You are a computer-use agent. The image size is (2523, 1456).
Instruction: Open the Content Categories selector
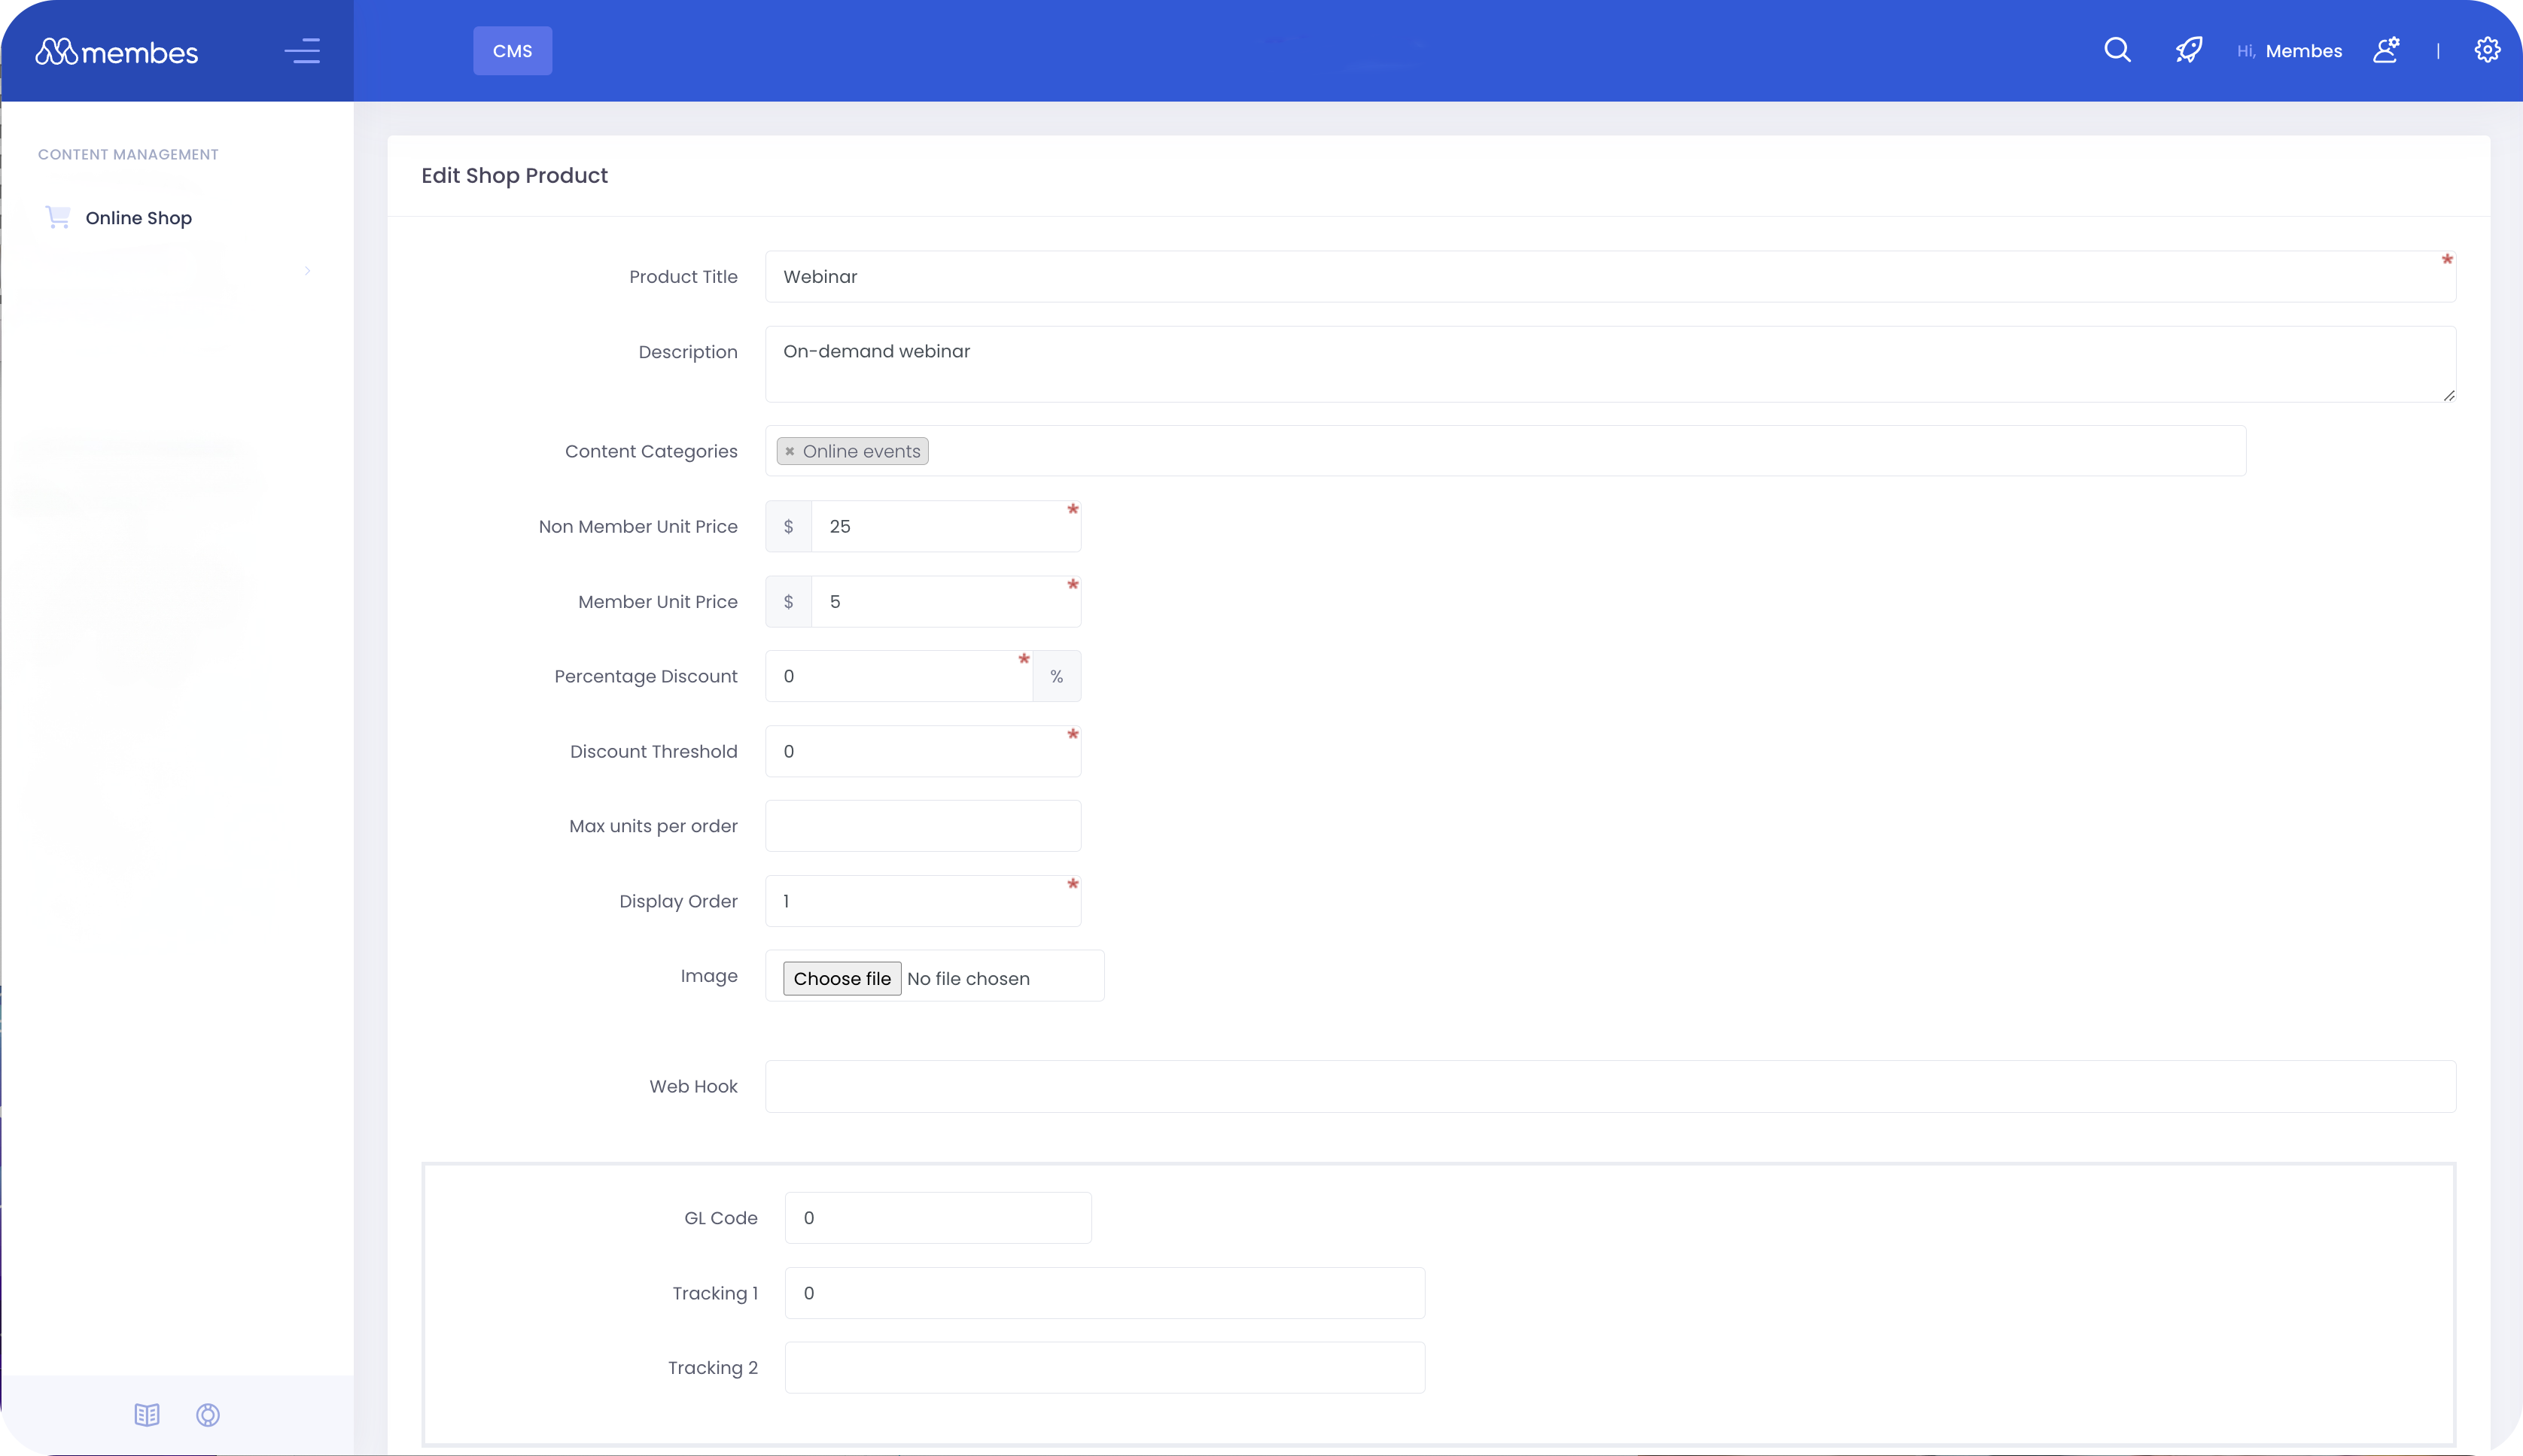pyautogui.click(x=1500, y=450)
